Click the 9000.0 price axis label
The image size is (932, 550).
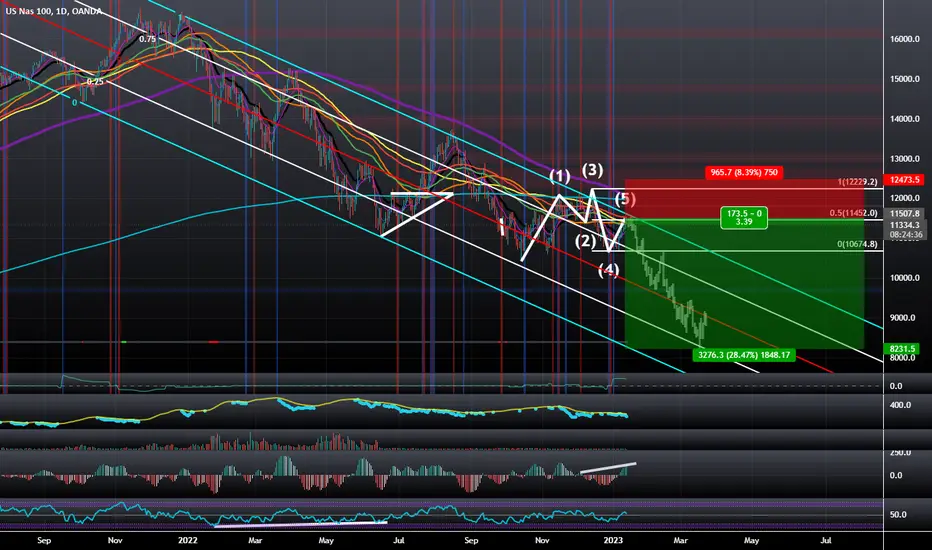pyautogui.click(x=903, y=318)
